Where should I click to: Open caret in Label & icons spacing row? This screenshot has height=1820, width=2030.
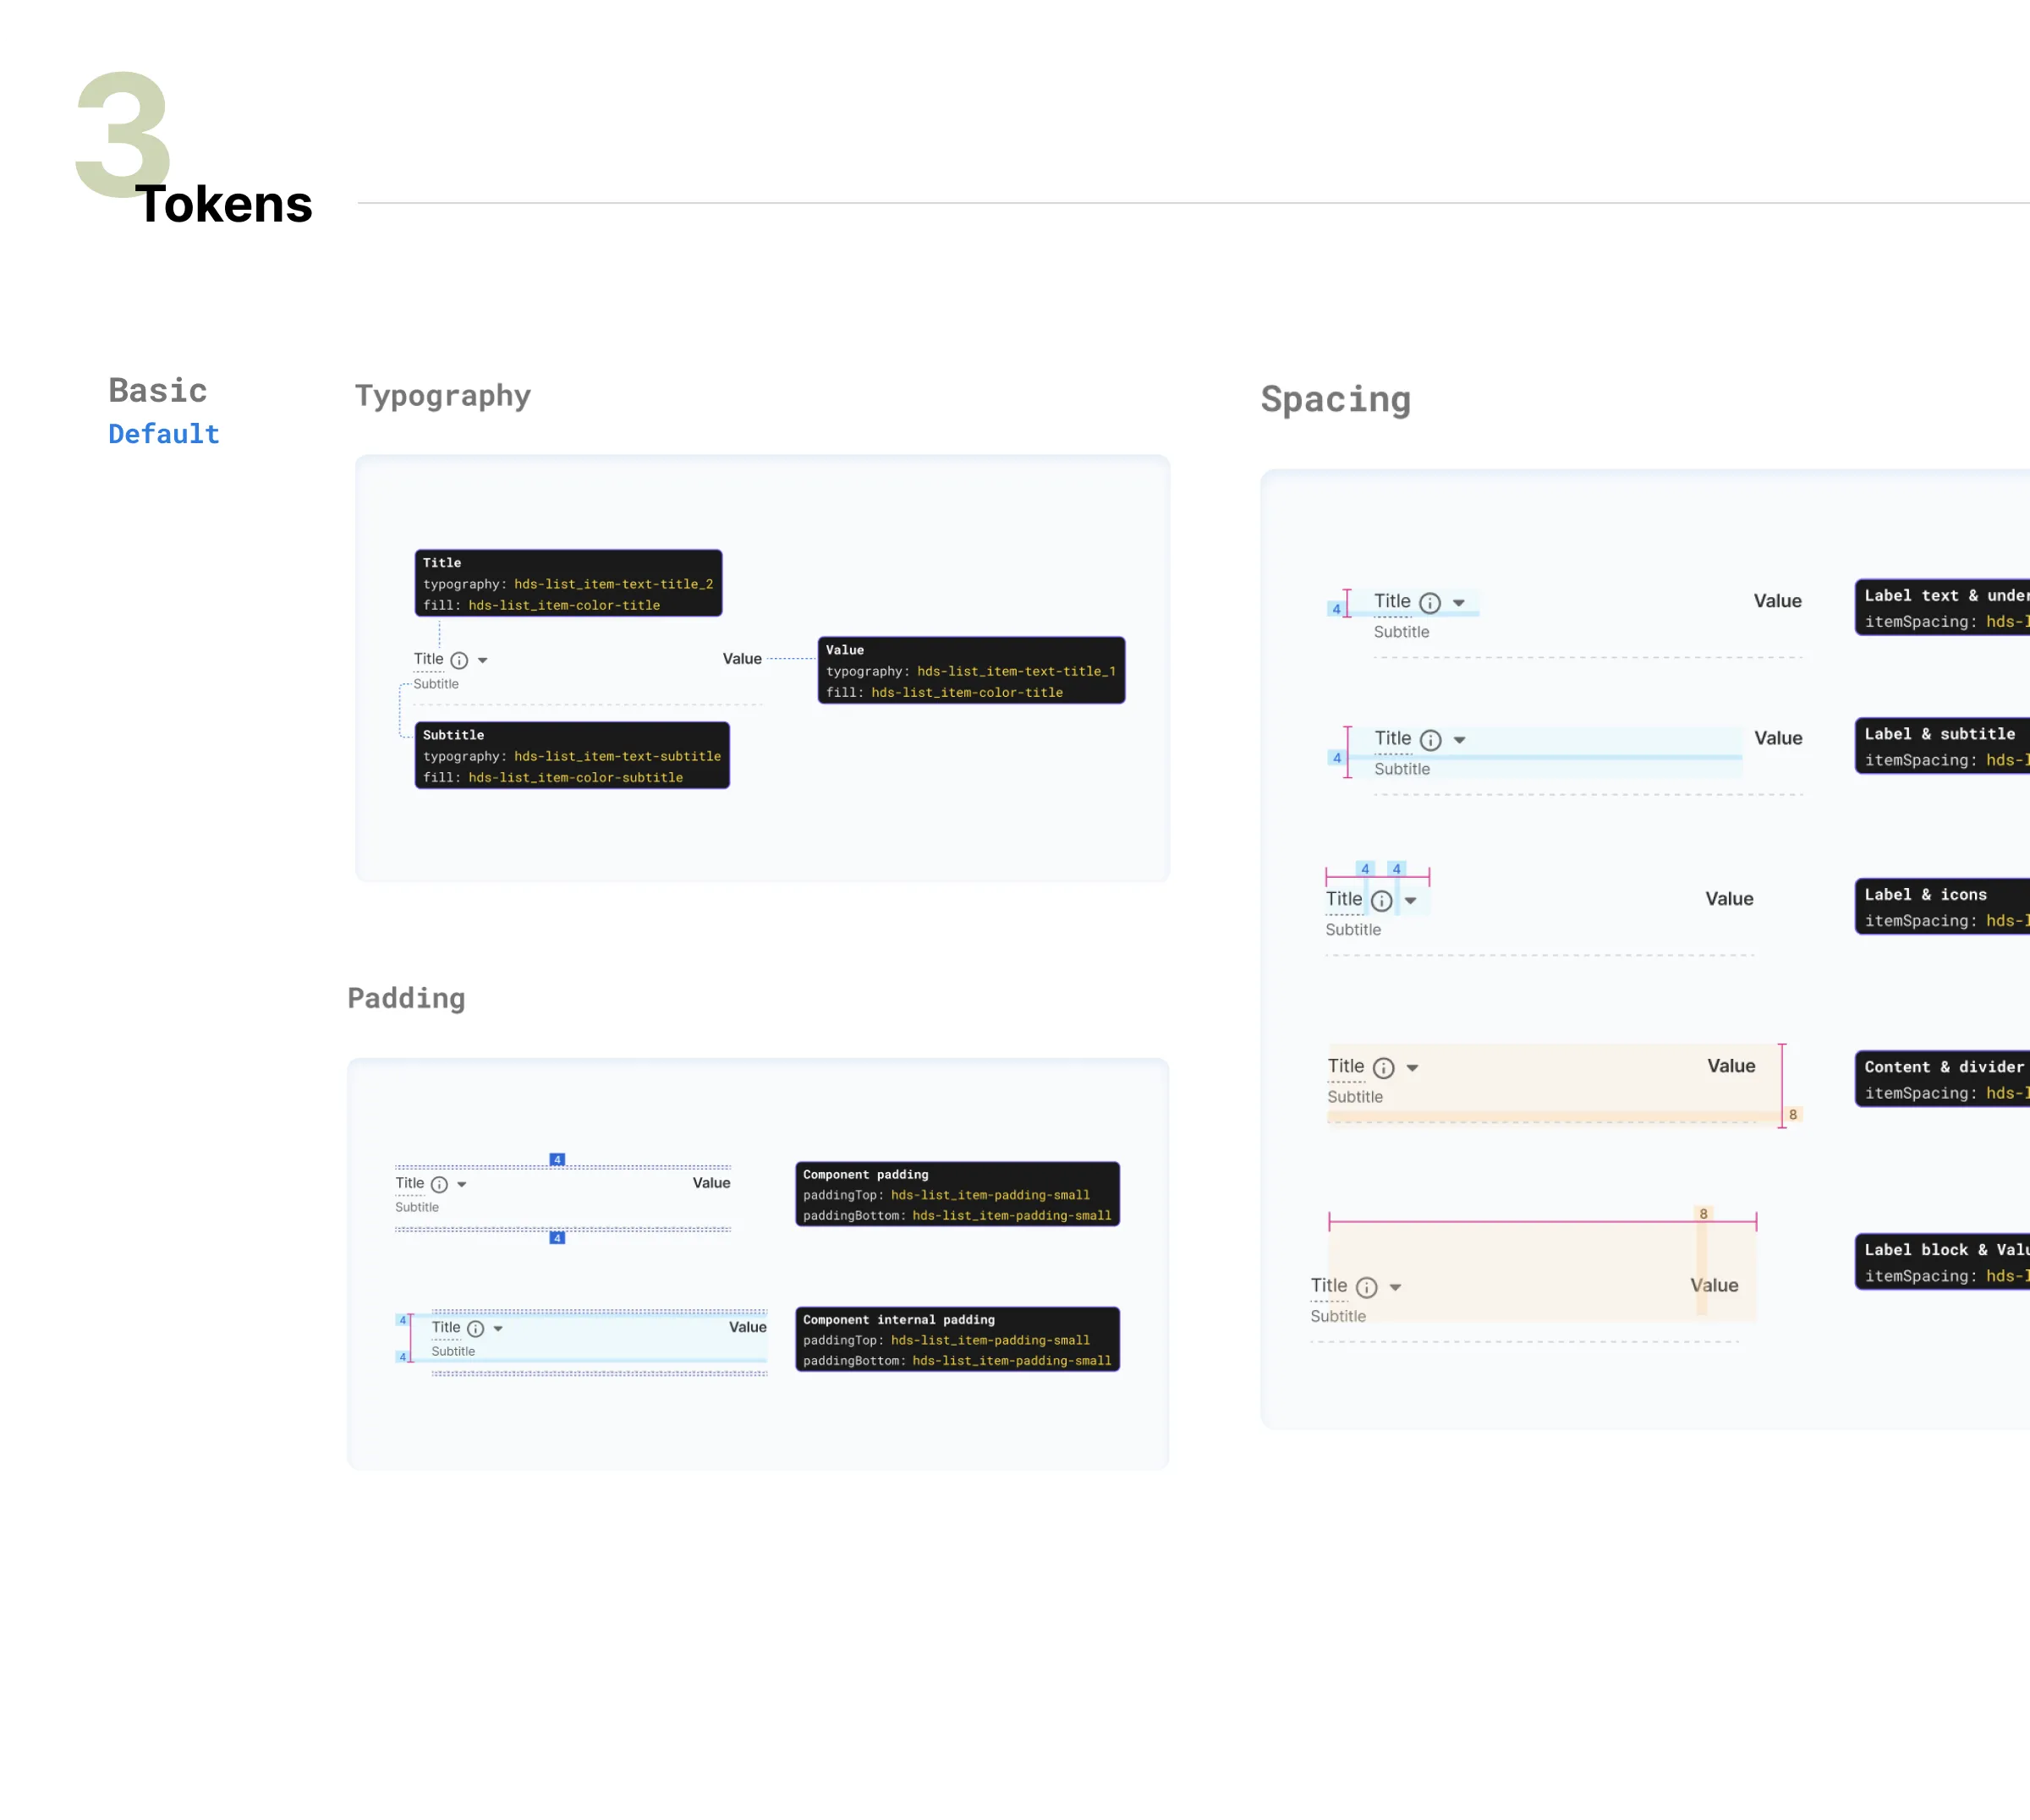tap(1411, 901)
